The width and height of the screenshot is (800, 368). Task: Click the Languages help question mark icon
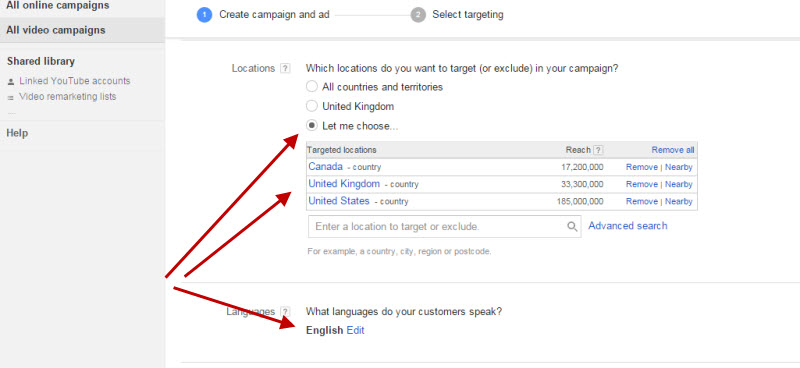tap(285, 311)
